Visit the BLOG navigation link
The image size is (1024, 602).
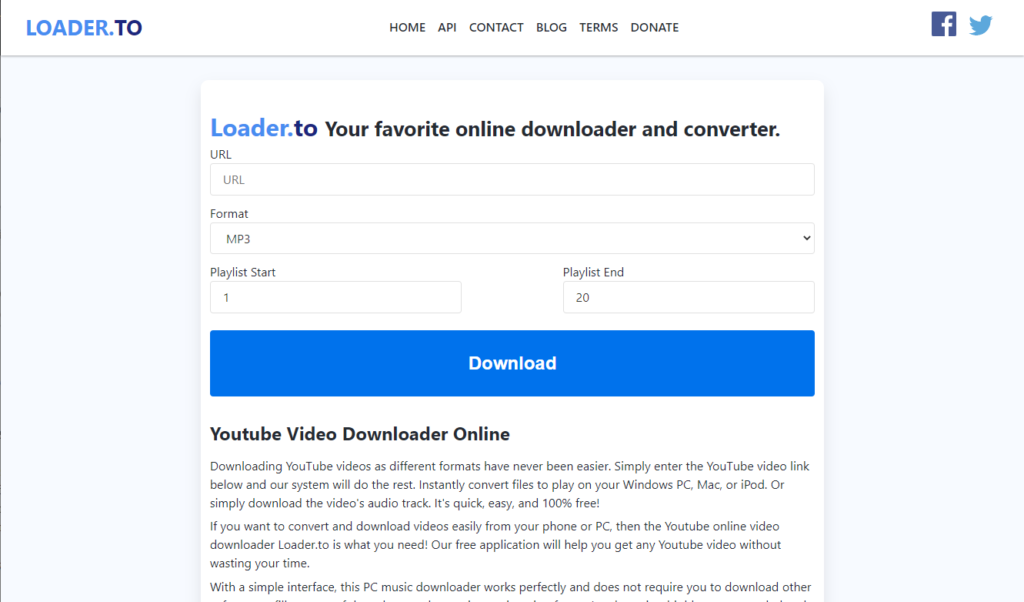551,28
